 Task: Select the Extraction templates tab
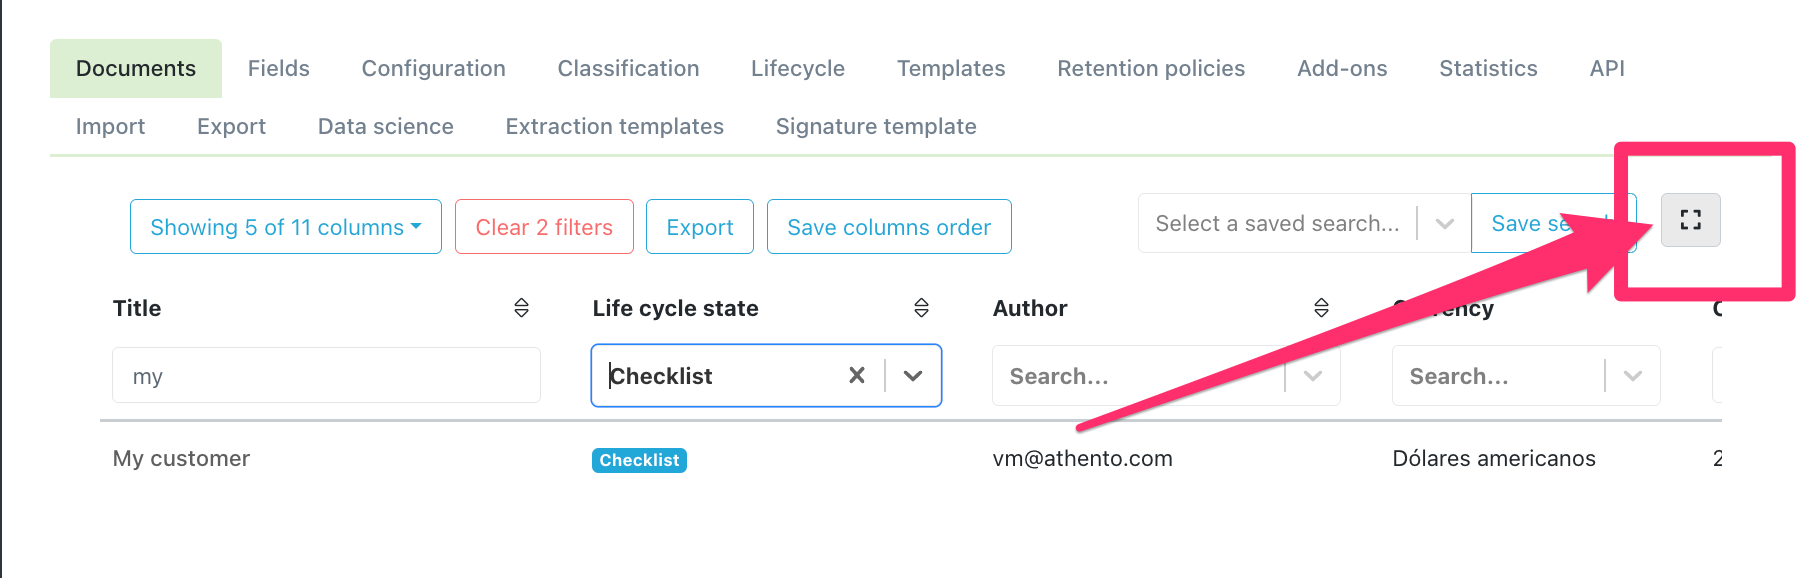tap(614, 127)
